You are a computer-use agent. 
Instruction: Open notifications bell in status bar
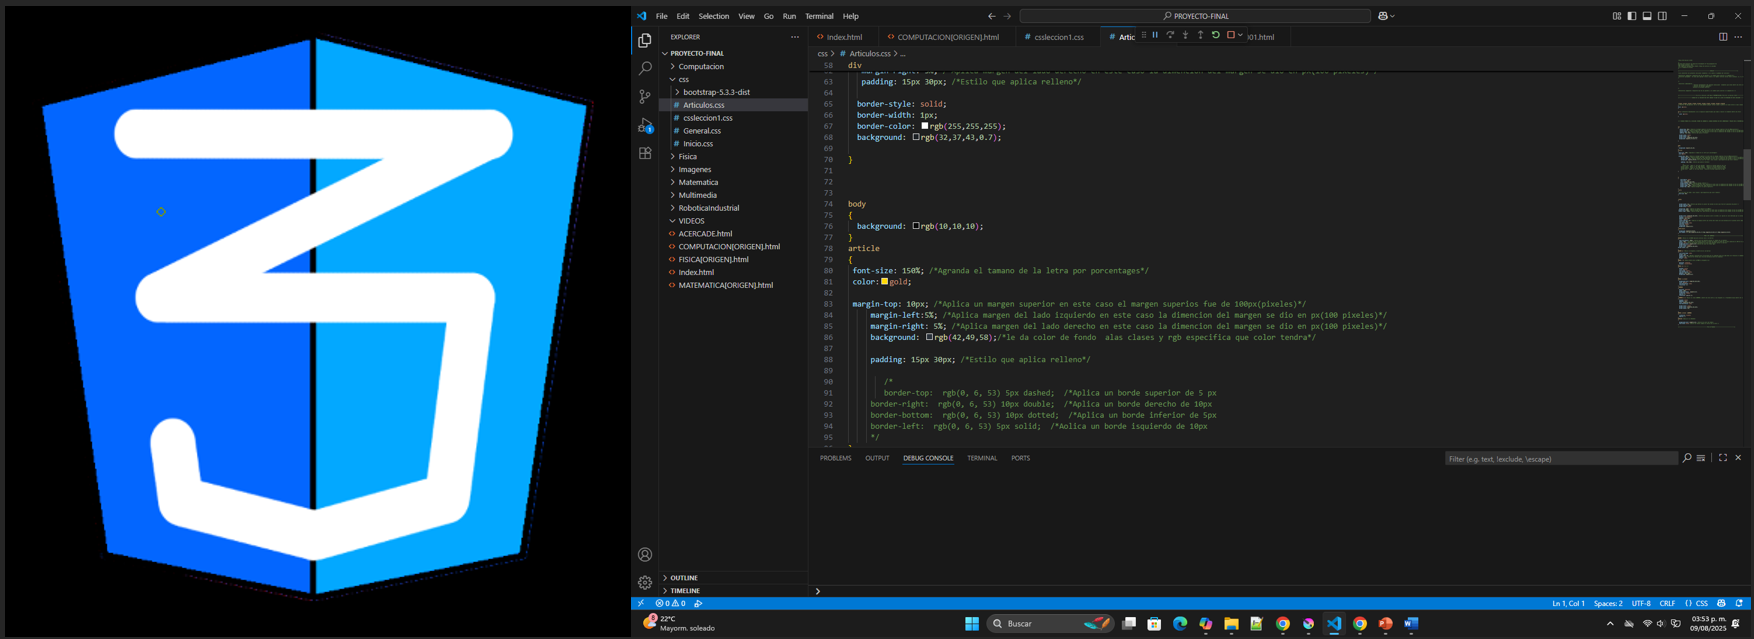click(1739, 603)
